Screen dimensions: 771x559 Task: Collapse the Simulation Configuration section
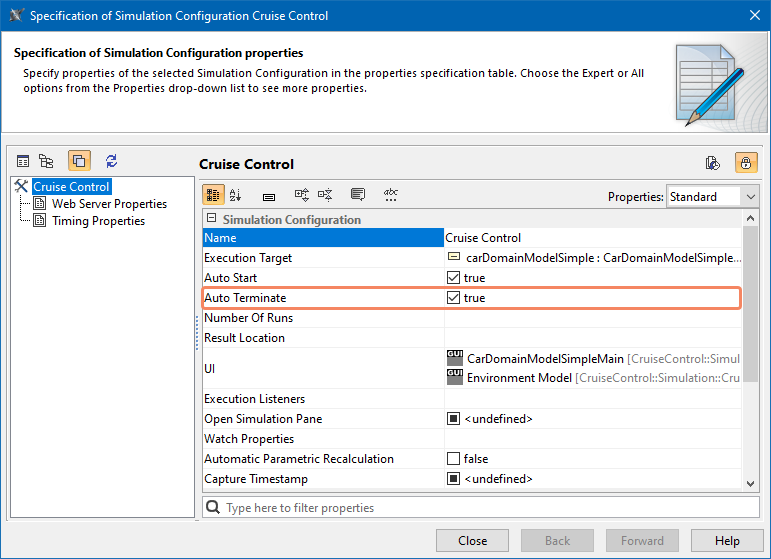[211, 219]
